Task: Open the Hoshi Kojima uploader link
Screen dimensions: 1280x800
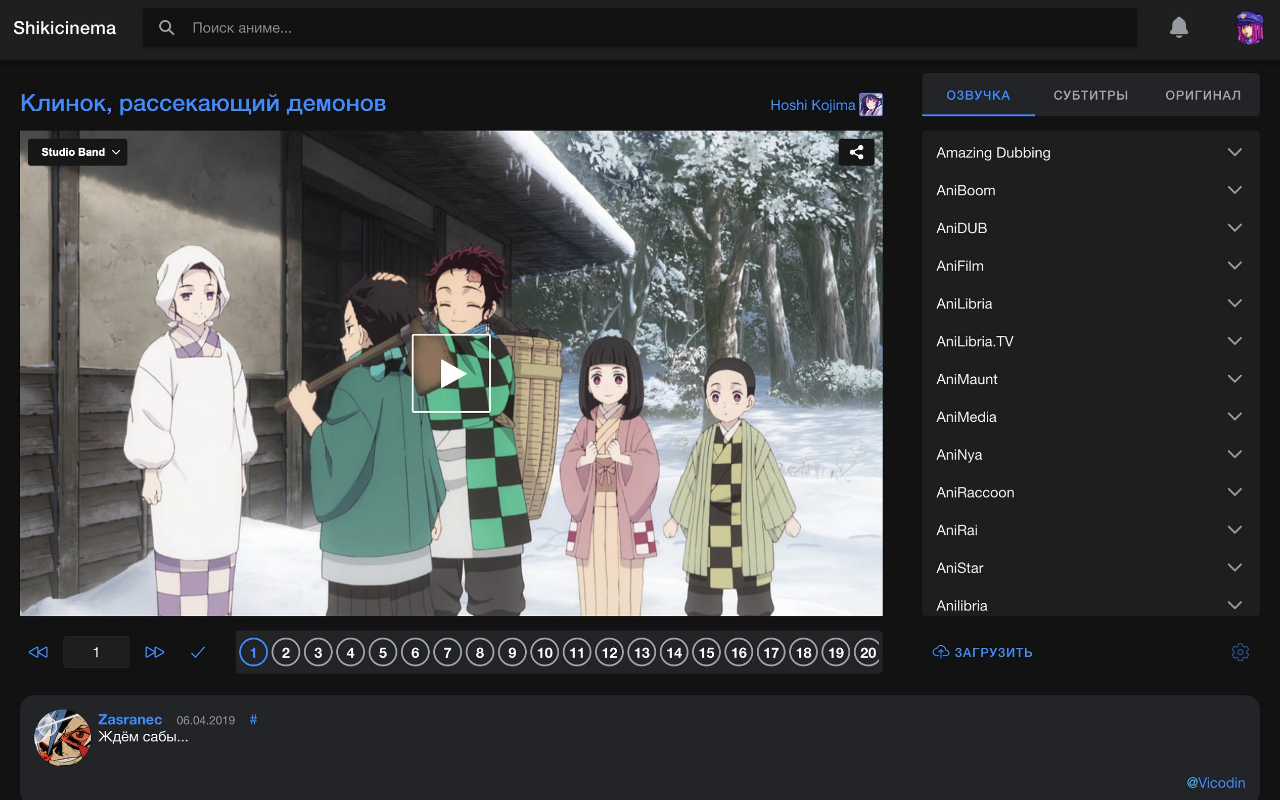Action: (813, 105)
